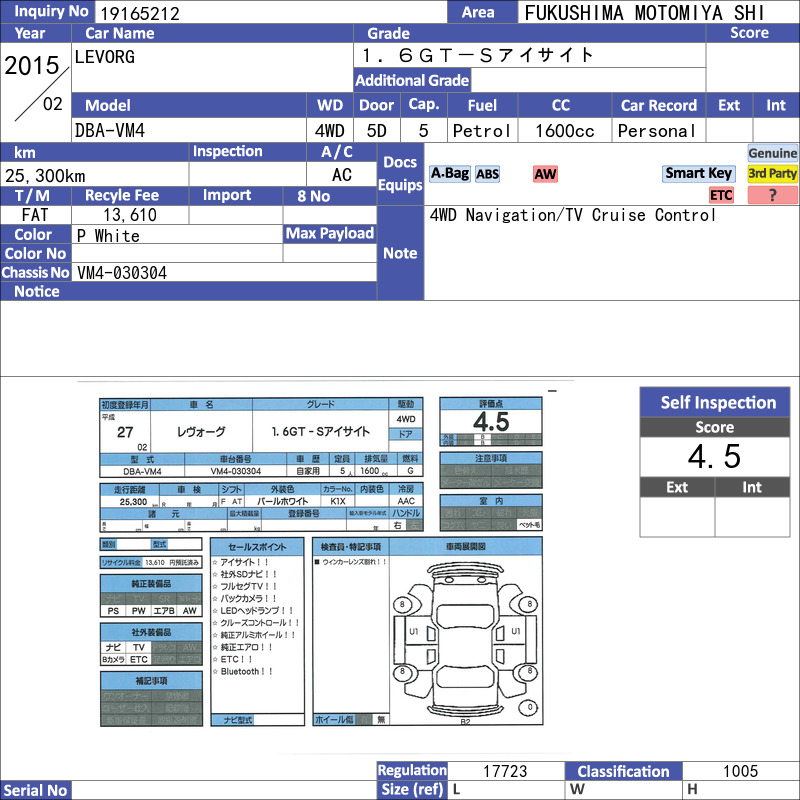800x800 pixels.
Task: Click the 1600cc displacement value
Action: (x=564, y=131)
